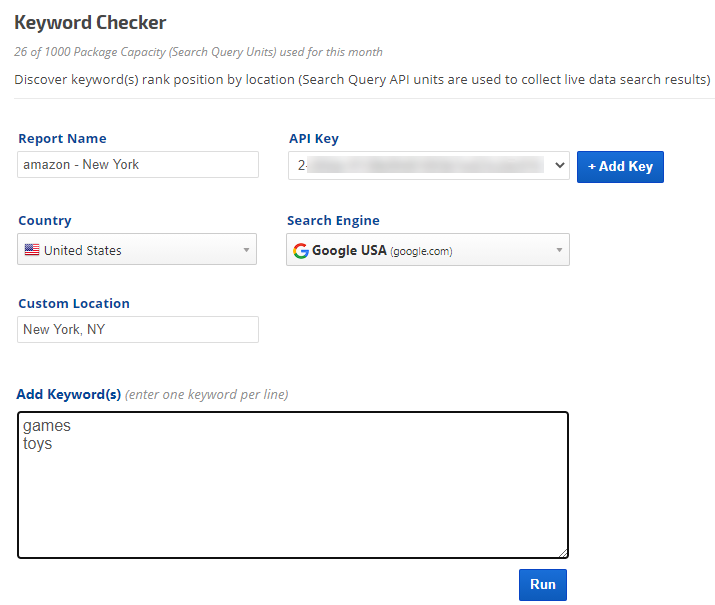The height and width of the screenshot is (605, 715).
Task: Grab the keyword textarea resize handle
Action: 563,552
